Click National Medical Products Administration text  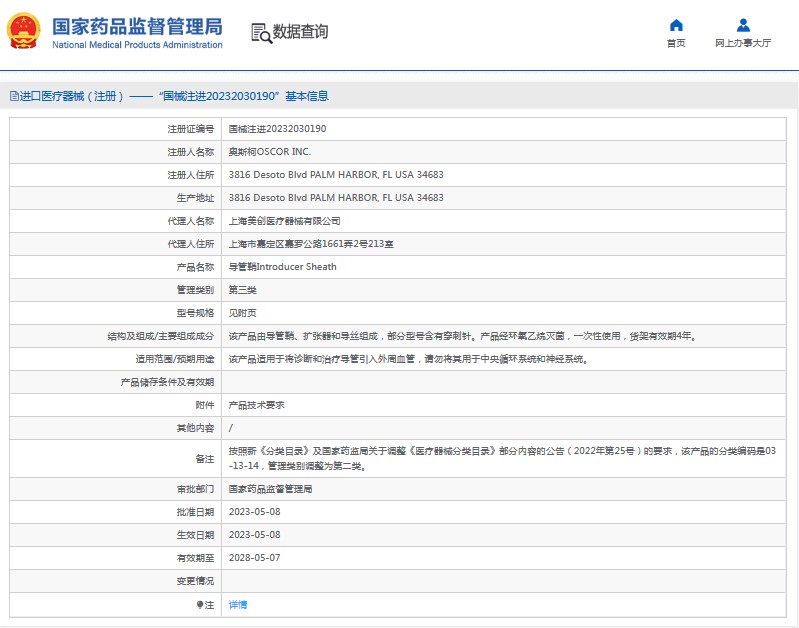pyautogui.click(x=137, y=45)
